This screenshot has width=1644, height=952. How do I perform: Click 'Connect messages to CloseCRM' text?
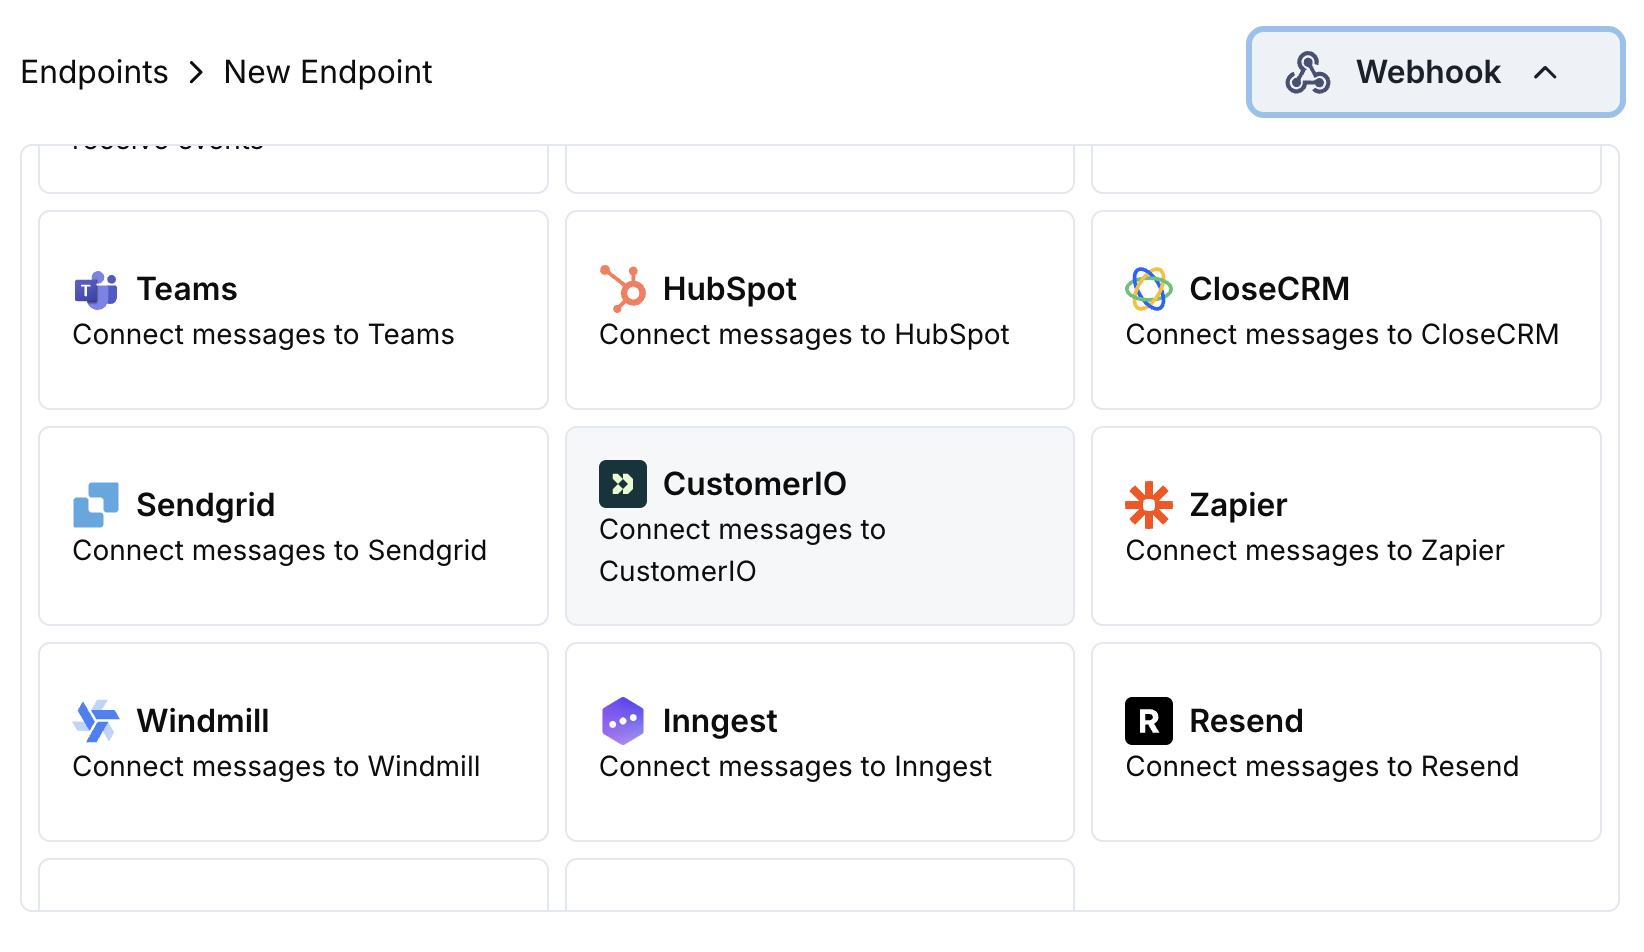tap(1343, 335)
